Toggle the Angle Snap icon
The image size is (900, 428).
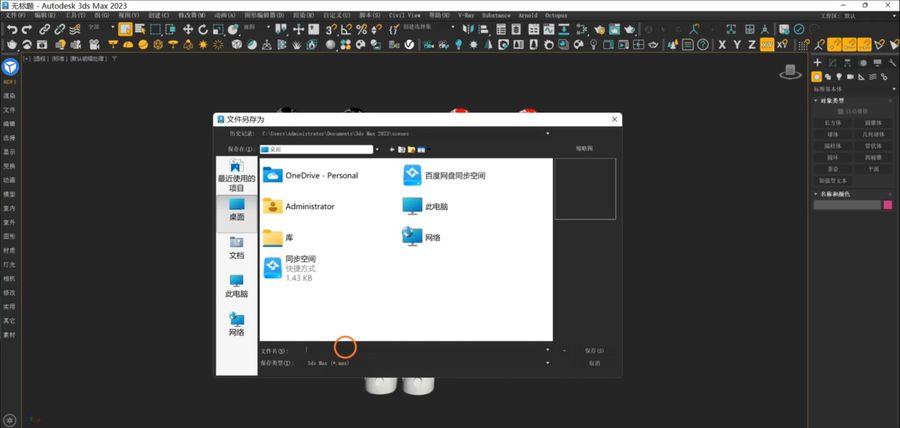coord(346,29)
